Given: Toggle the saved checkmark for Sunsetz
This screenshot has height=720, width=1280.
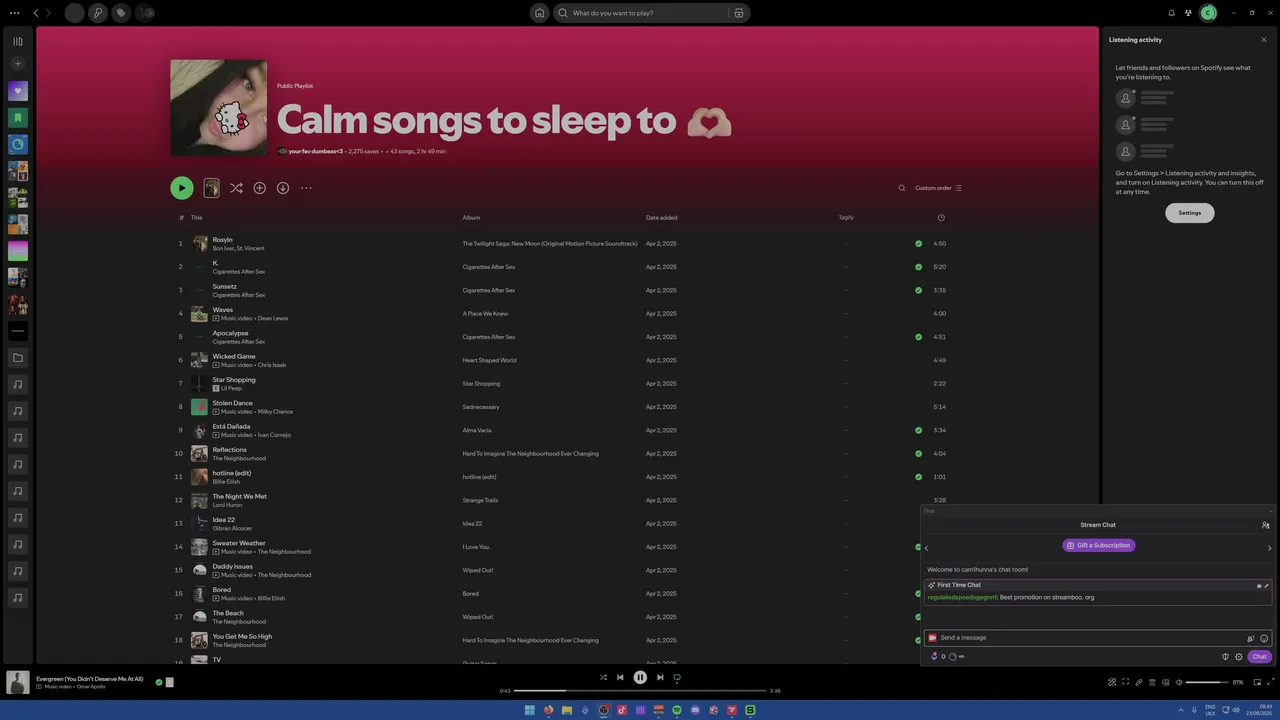Looking at the screenshot, I should (918, 290).
